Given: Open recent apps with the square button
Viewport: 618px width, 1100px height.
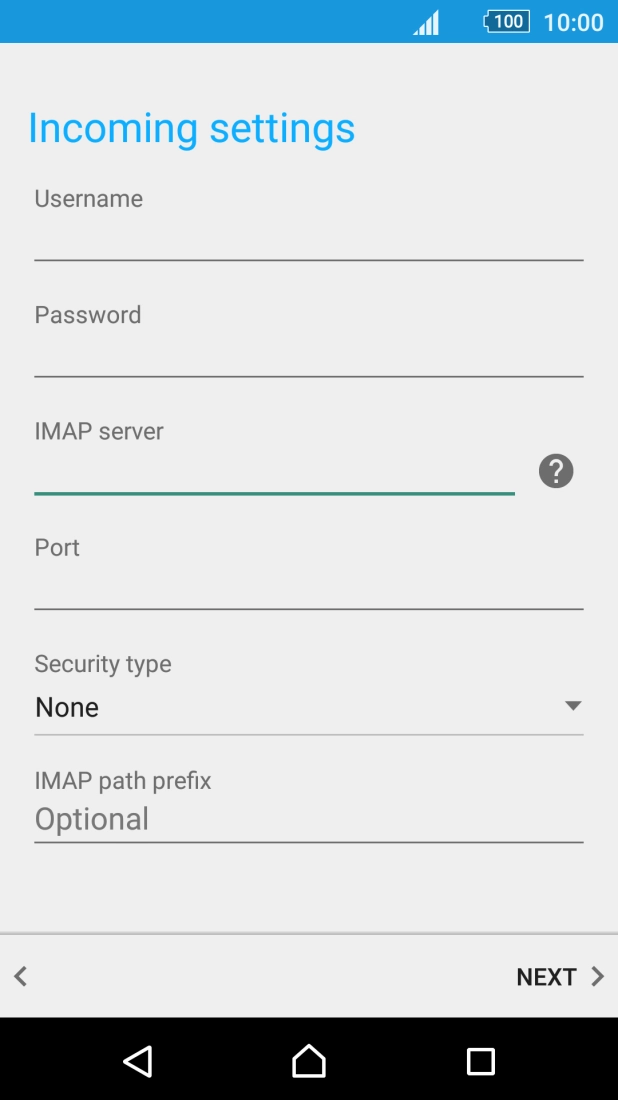Looking at the screenshot, I should pos(481,1061).
